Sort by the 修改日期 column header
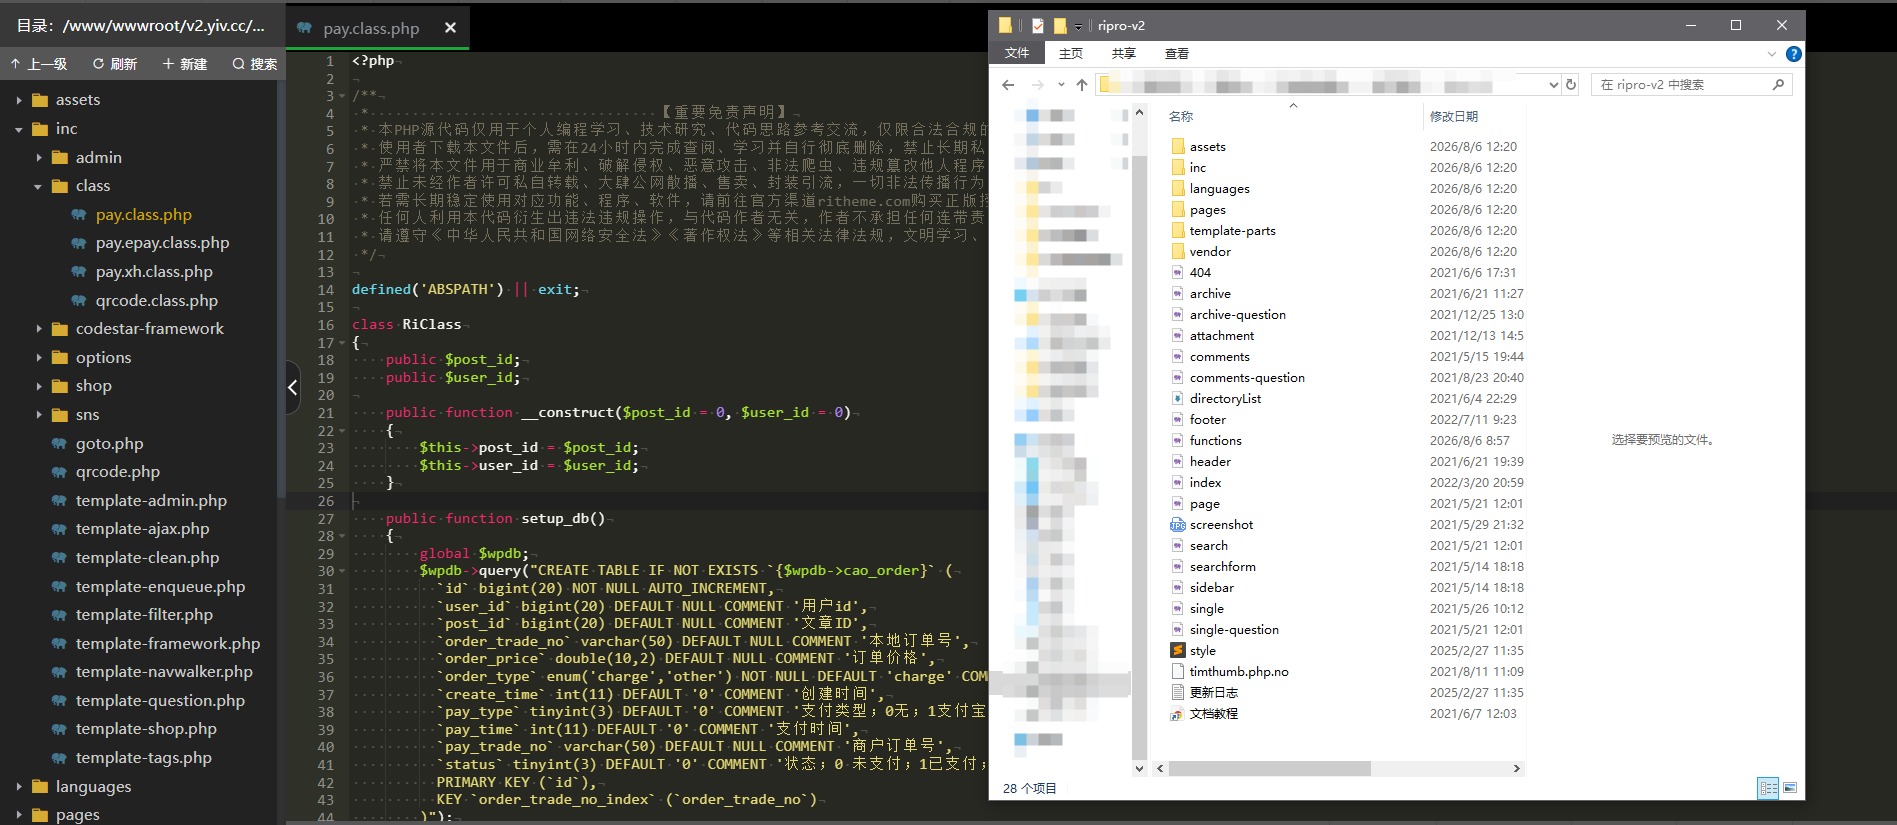The image size is (1897, 825). pyautogui.click(x=1454, y=116)
